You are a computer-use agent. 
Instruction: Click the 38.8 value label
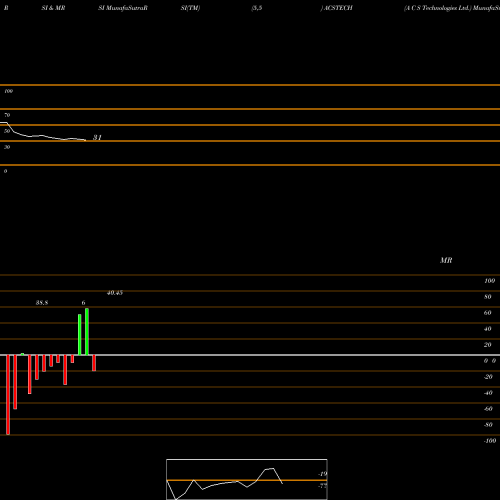click(42, 303)
